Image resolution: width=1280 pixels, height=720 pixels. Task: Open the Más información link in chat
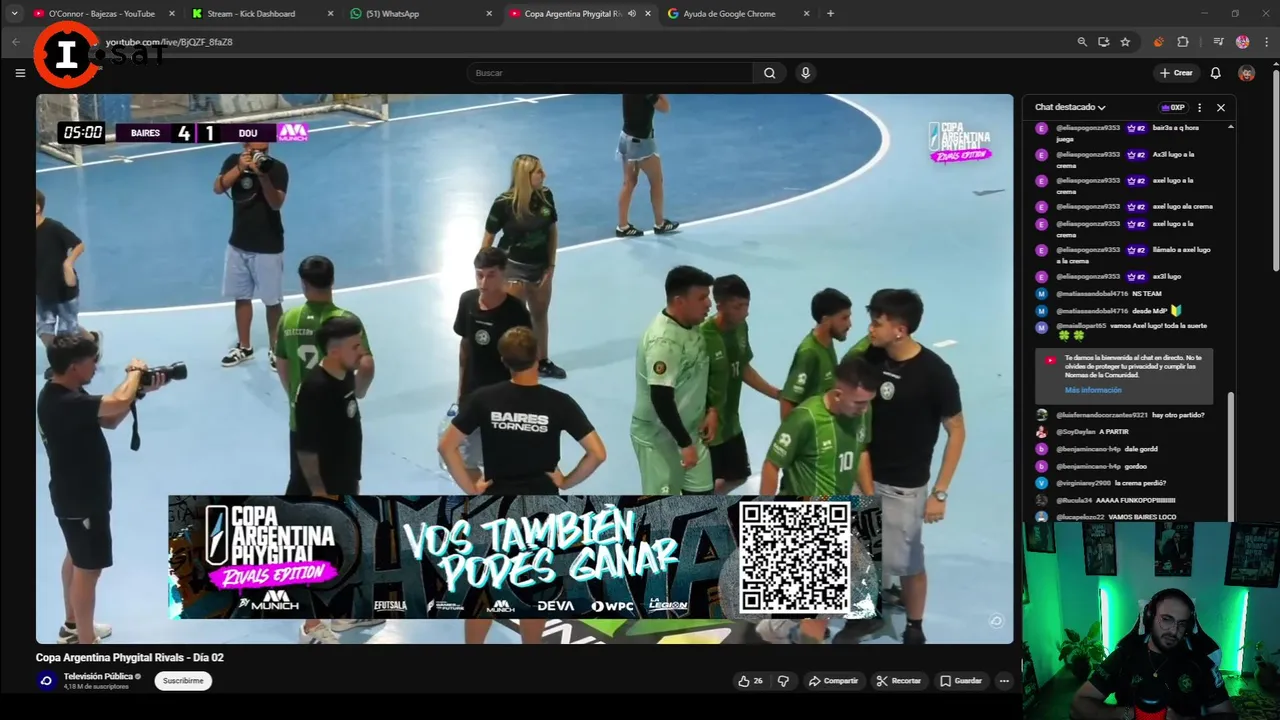[x=1093, y=390]
